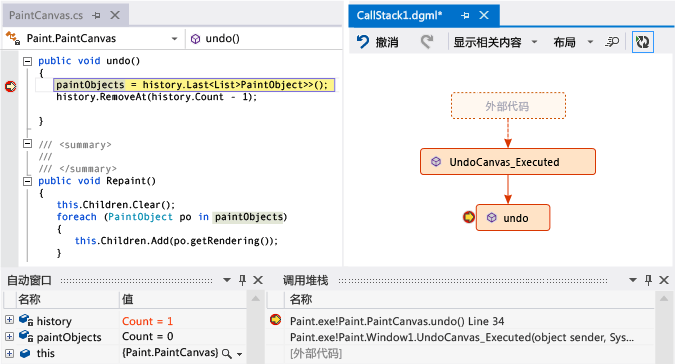Click the current frame marker in 调用堆栈
Image resolution: width=675 pixels, height=364 pixels.
pos(276,320)
